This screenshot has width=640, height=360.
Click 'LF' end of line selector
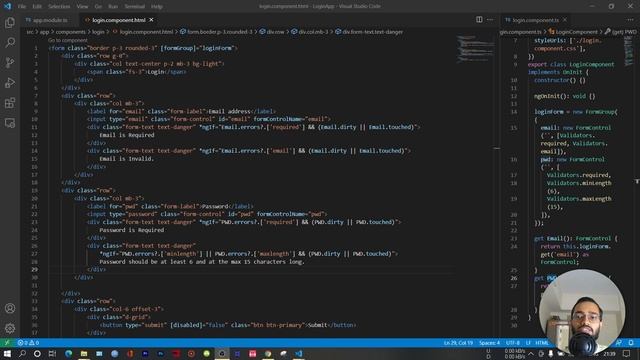coord(528,343)
